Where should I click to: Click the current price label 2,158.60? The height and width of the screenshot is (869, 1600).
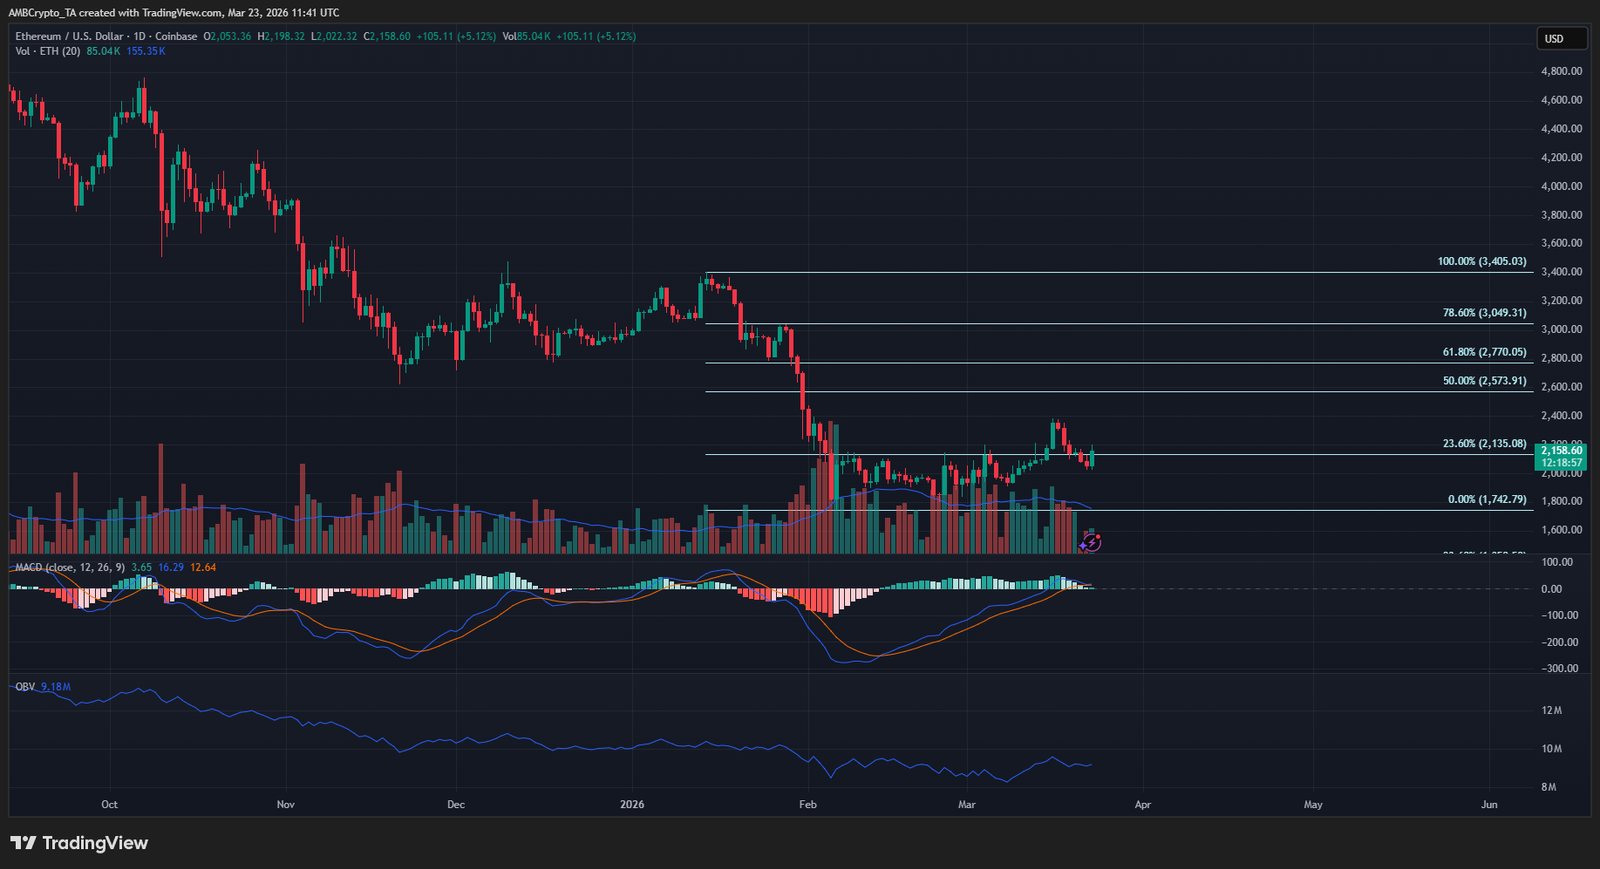pos(1561,451)
